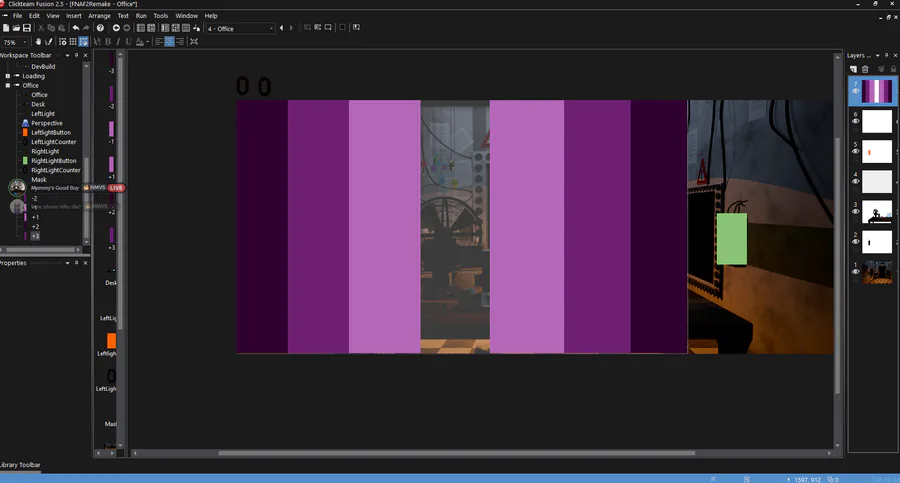Select RightLightCounter in workspace tree

click(56, 170)
